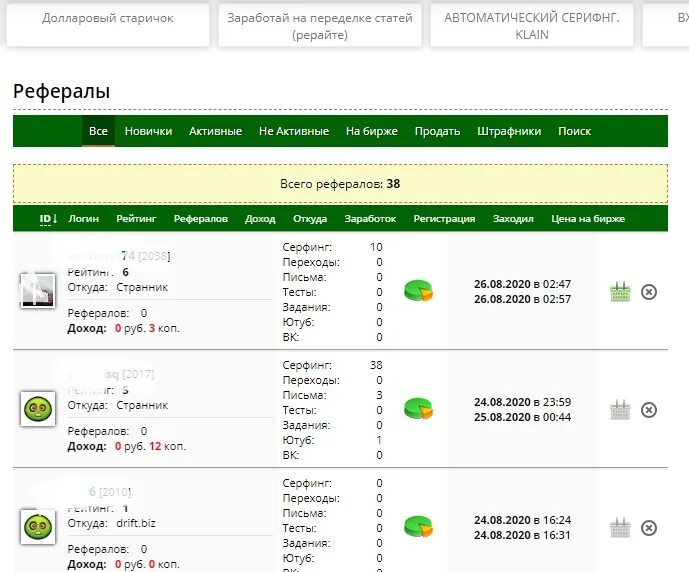The image size is (689, 572).
Task: Click Серфинг value 10
Action: 376,247
